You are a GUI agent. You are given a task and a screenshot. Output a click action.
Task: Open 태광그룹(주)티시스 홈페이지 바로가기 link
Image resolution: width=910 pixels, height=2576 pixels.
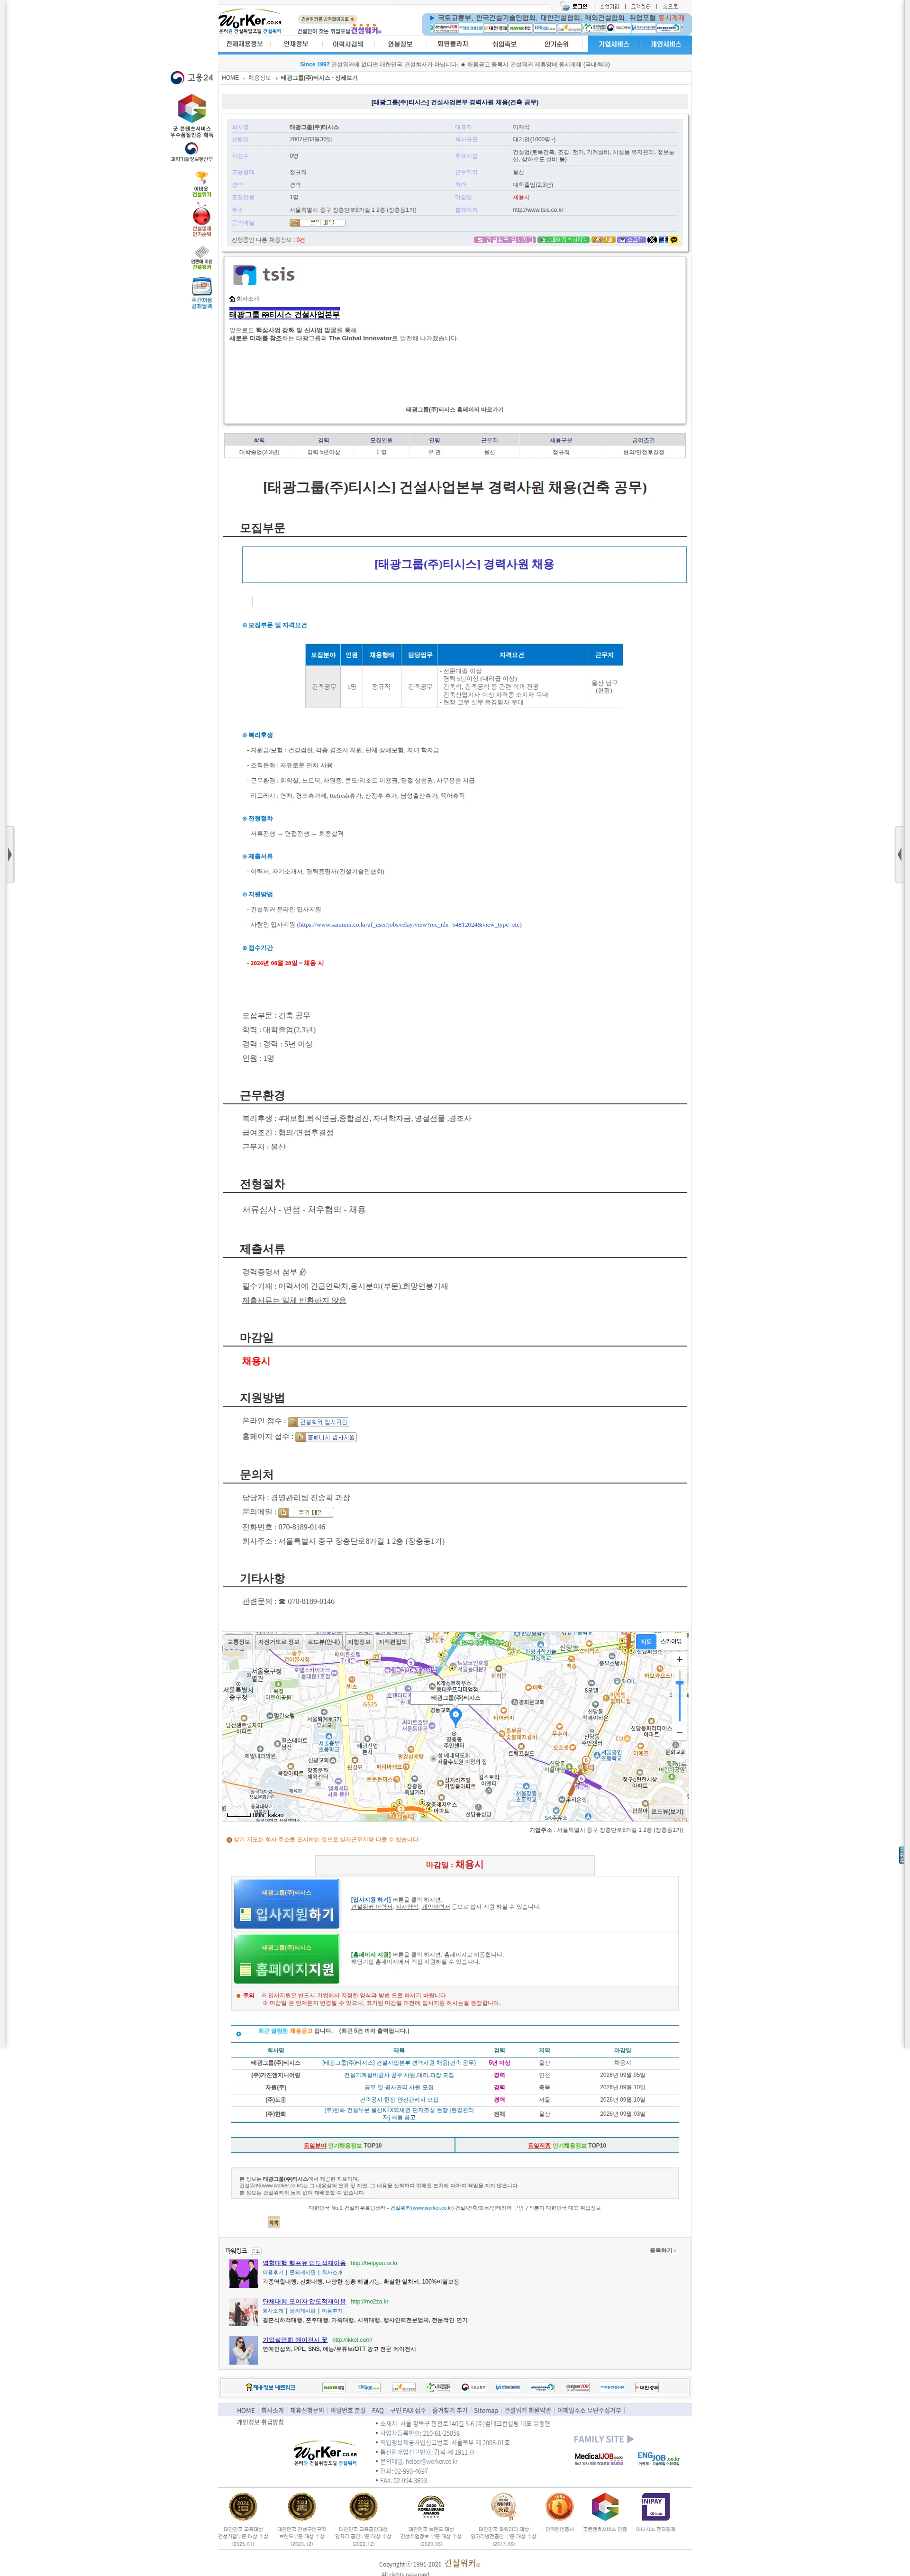point(455,409)
